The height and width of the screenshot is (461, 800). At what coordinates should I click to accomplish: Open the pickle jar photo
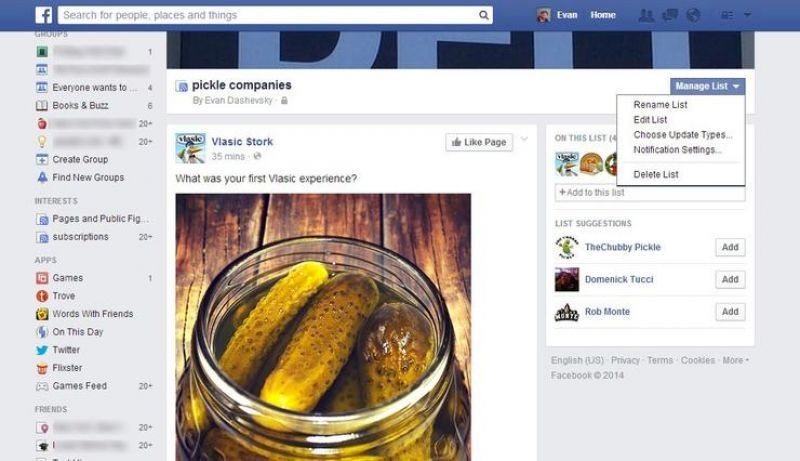(x=323, y=327)
